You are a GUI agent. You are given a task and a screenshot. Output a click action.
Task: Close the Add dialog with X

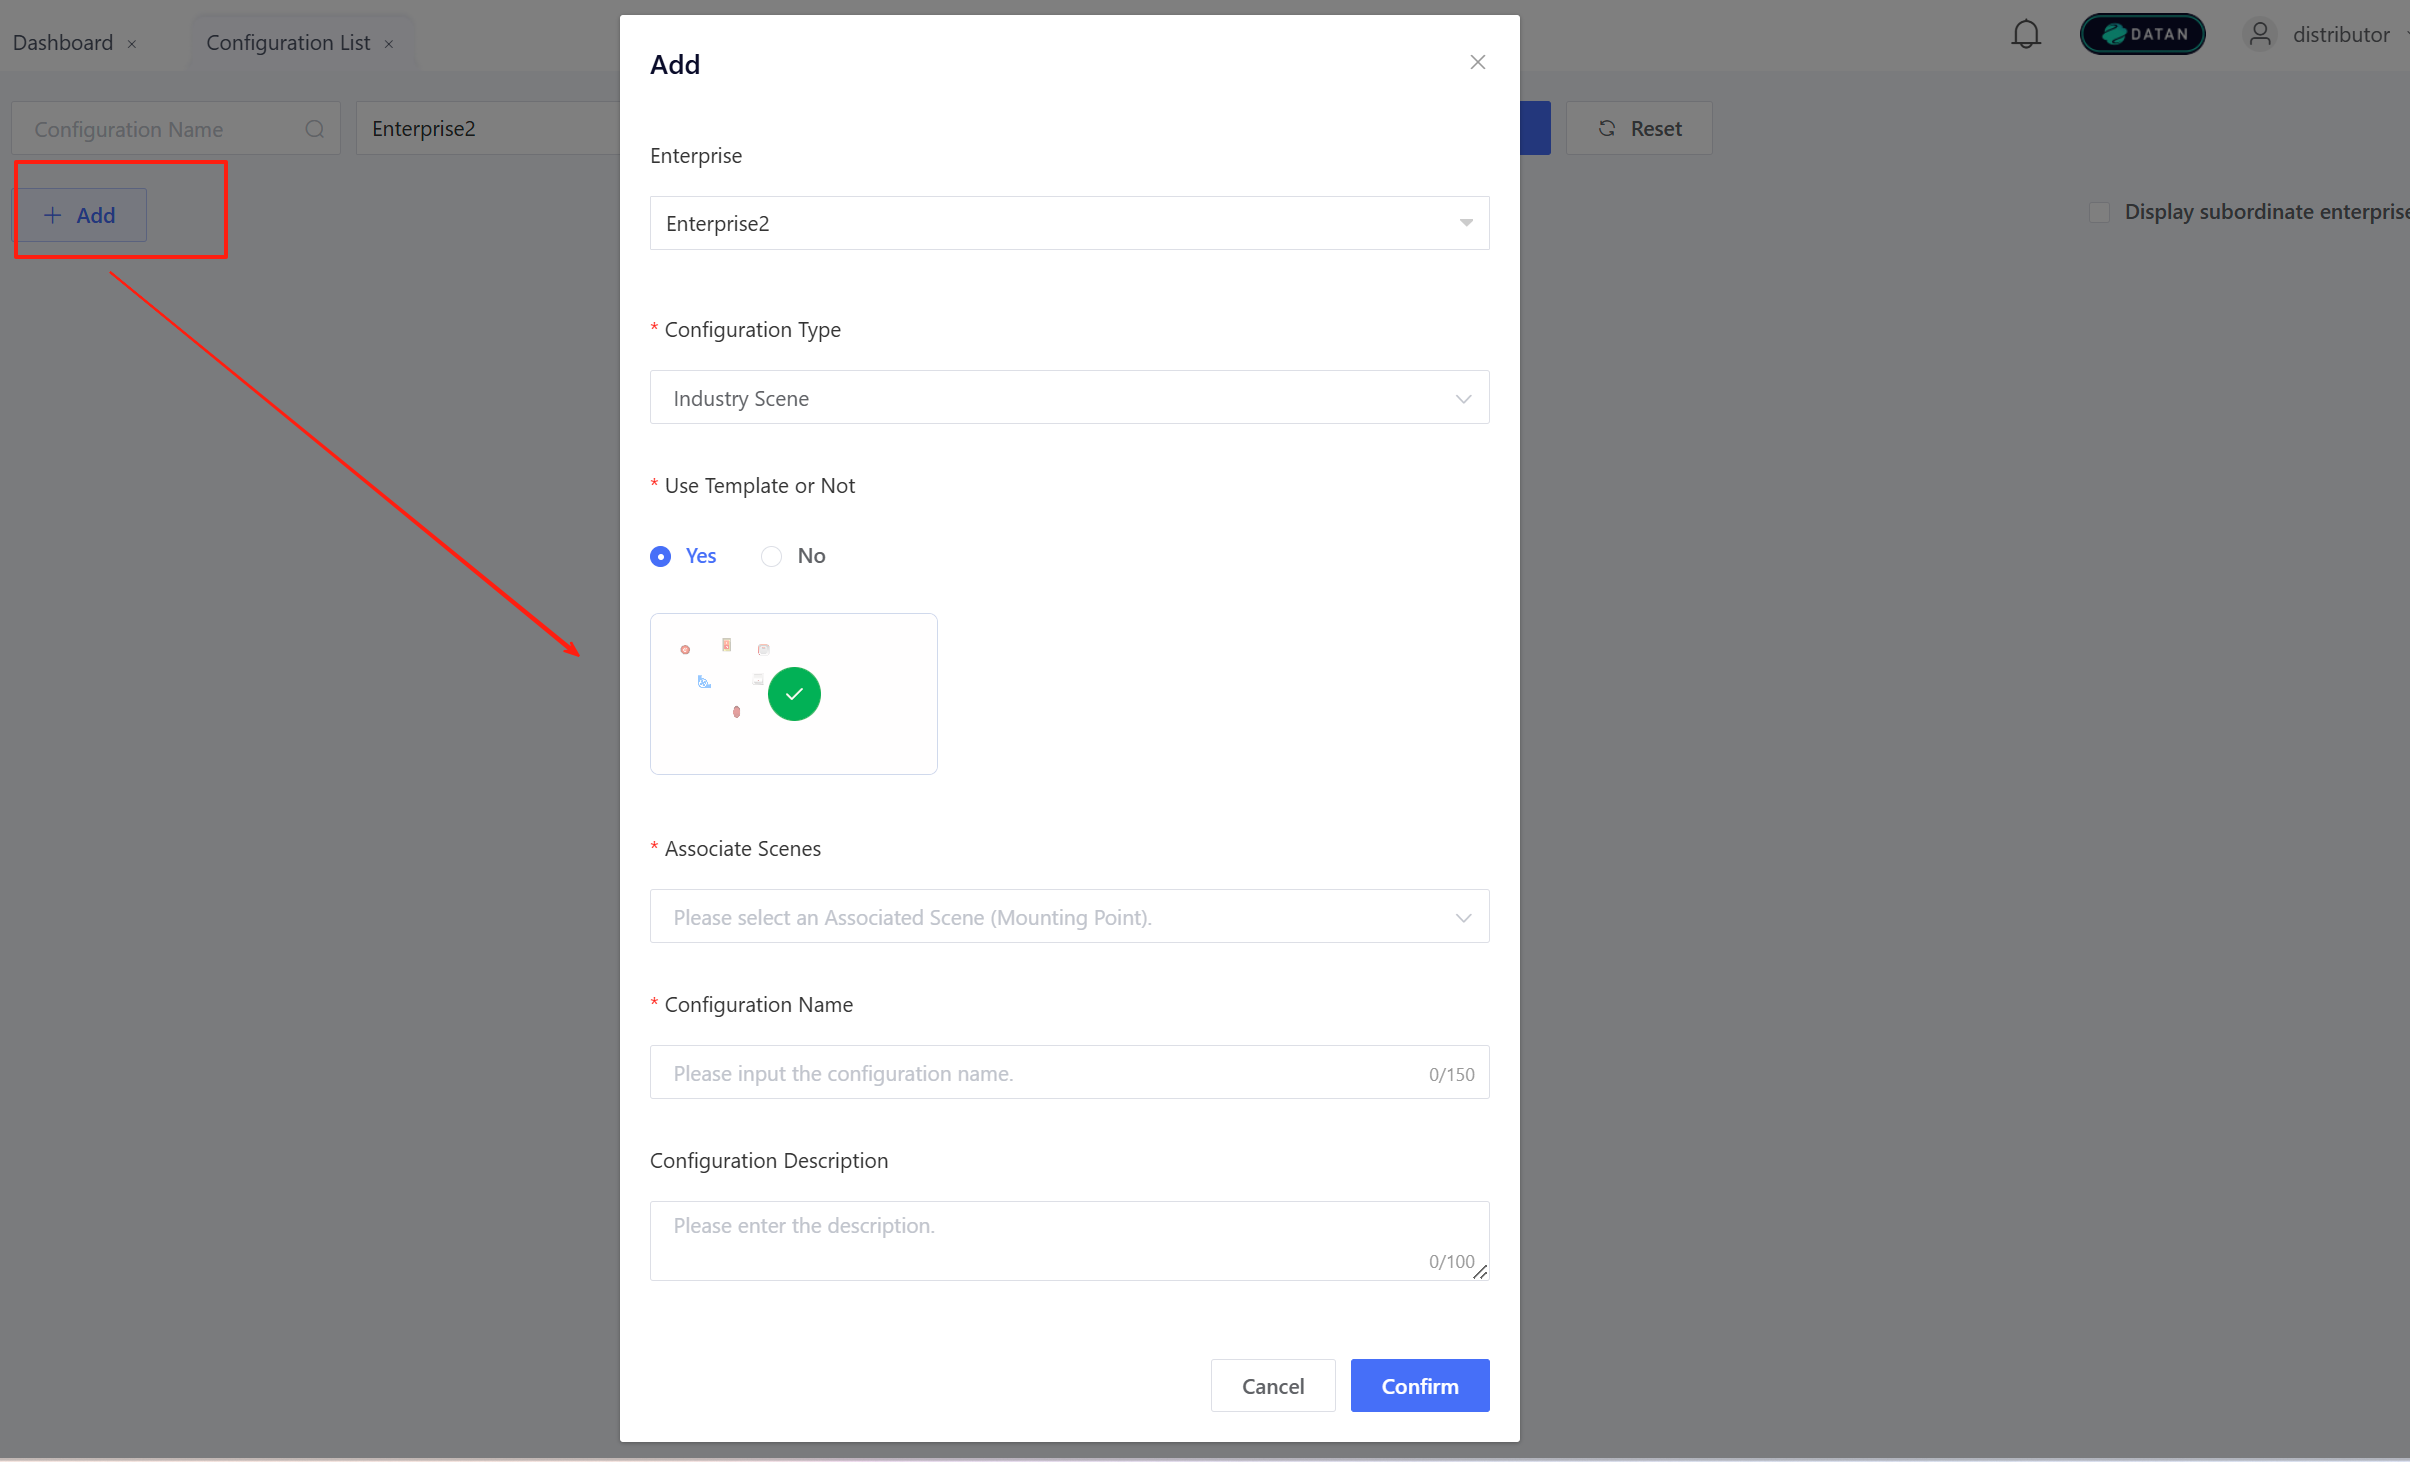[1477, 62]
